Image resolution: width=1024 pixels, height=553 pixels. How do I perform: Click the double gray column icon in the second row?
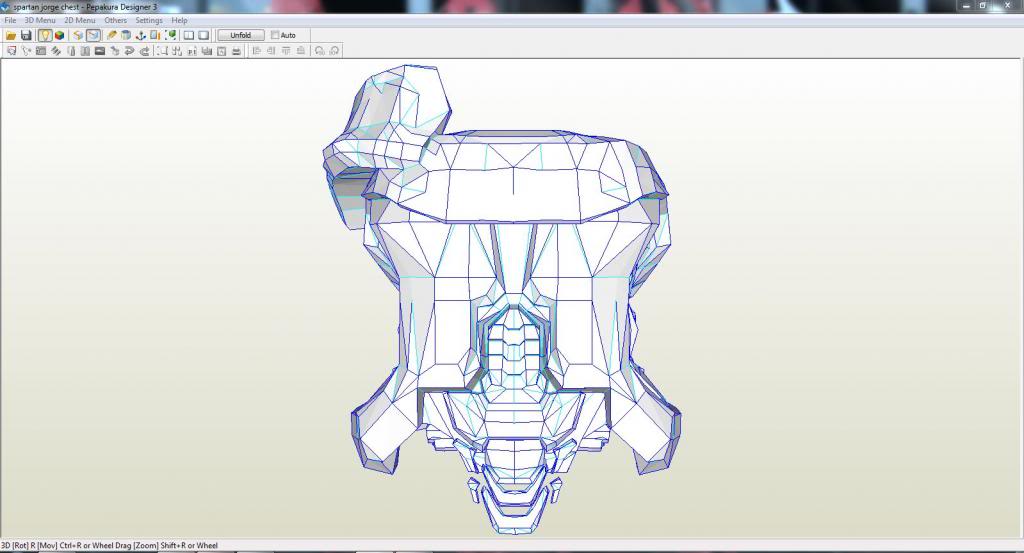85,51
